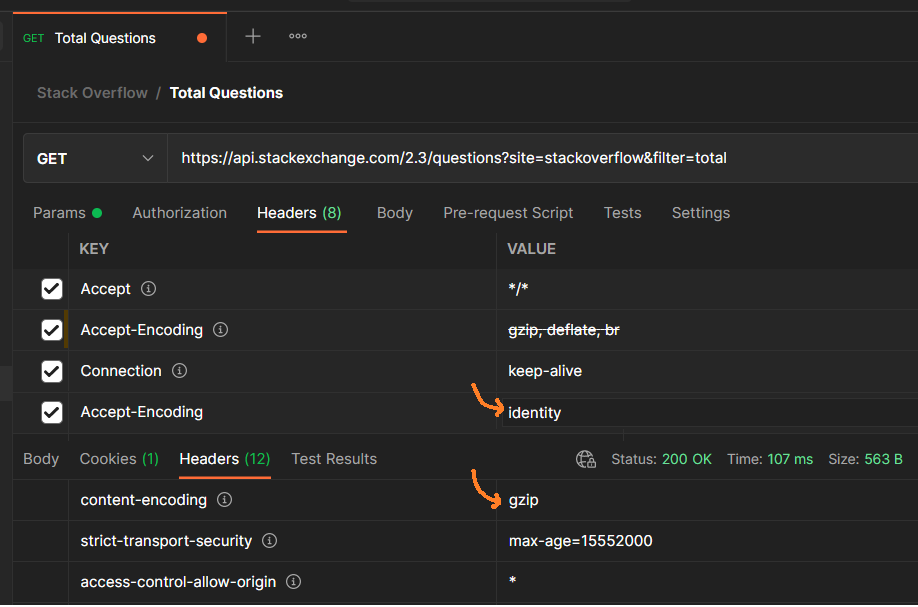Screen dimensions: 918x607
Task: Select the response Headers (12) tab
Action: (x=225, y=459)
